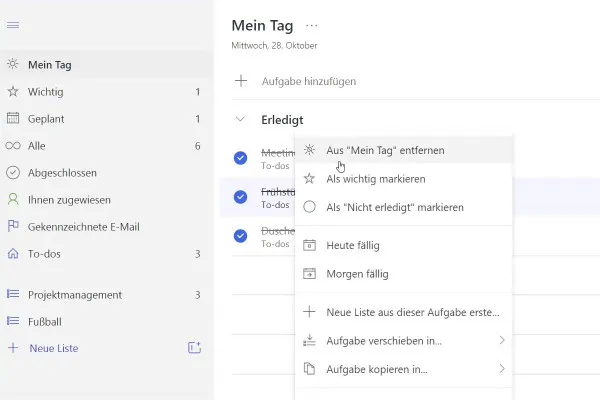
Task: Click the empty circle beside Nicht erledigt markieren
Action: click(309, 207)
